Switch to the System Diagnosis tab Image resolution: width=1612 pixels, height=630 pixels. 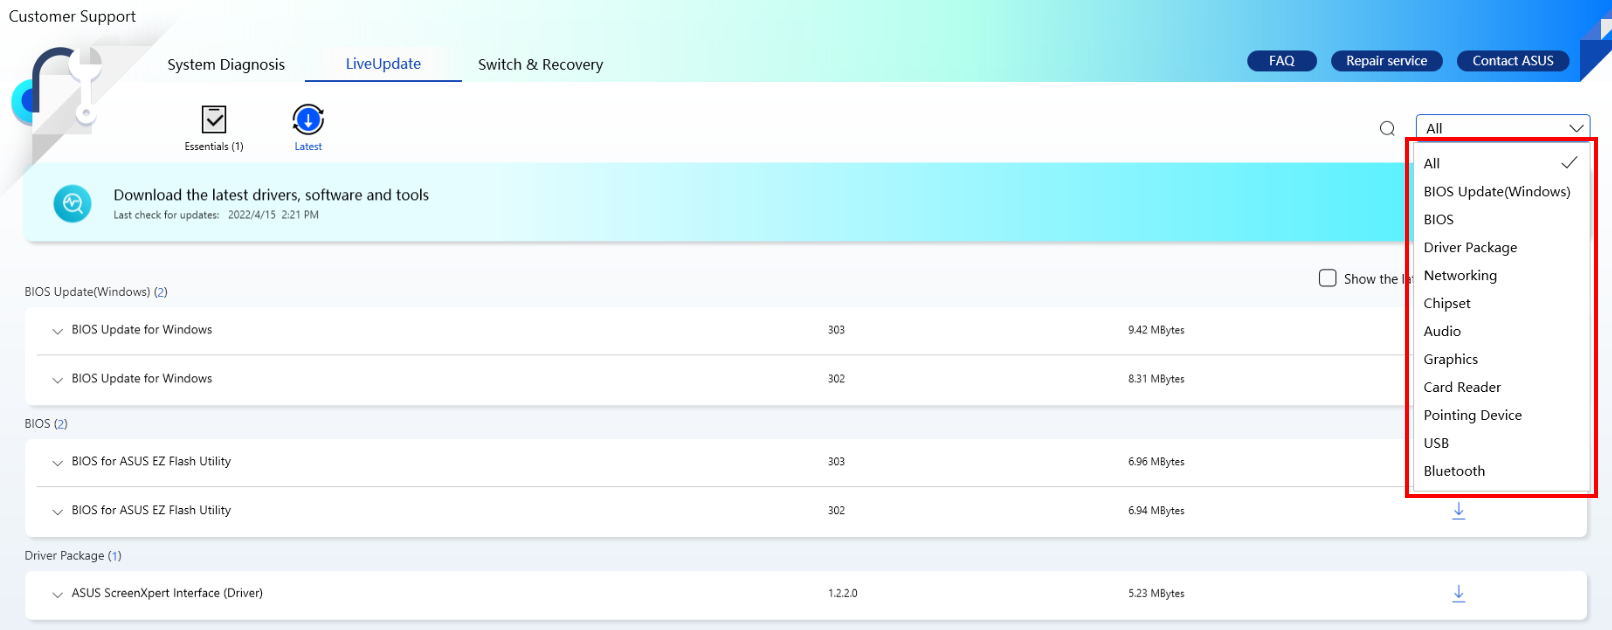pyautogui.click(x=226, y=64)
